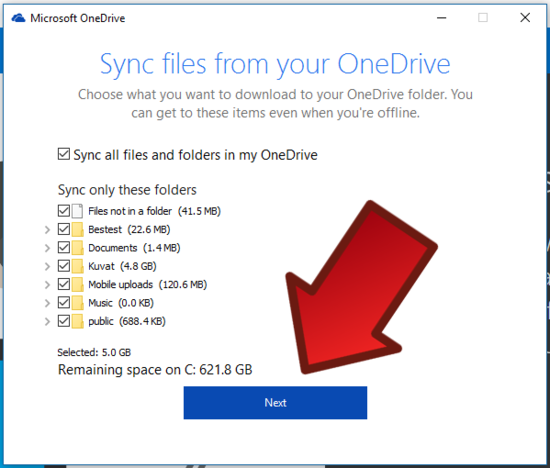Click the Documents folder icon

pos(78,248)
